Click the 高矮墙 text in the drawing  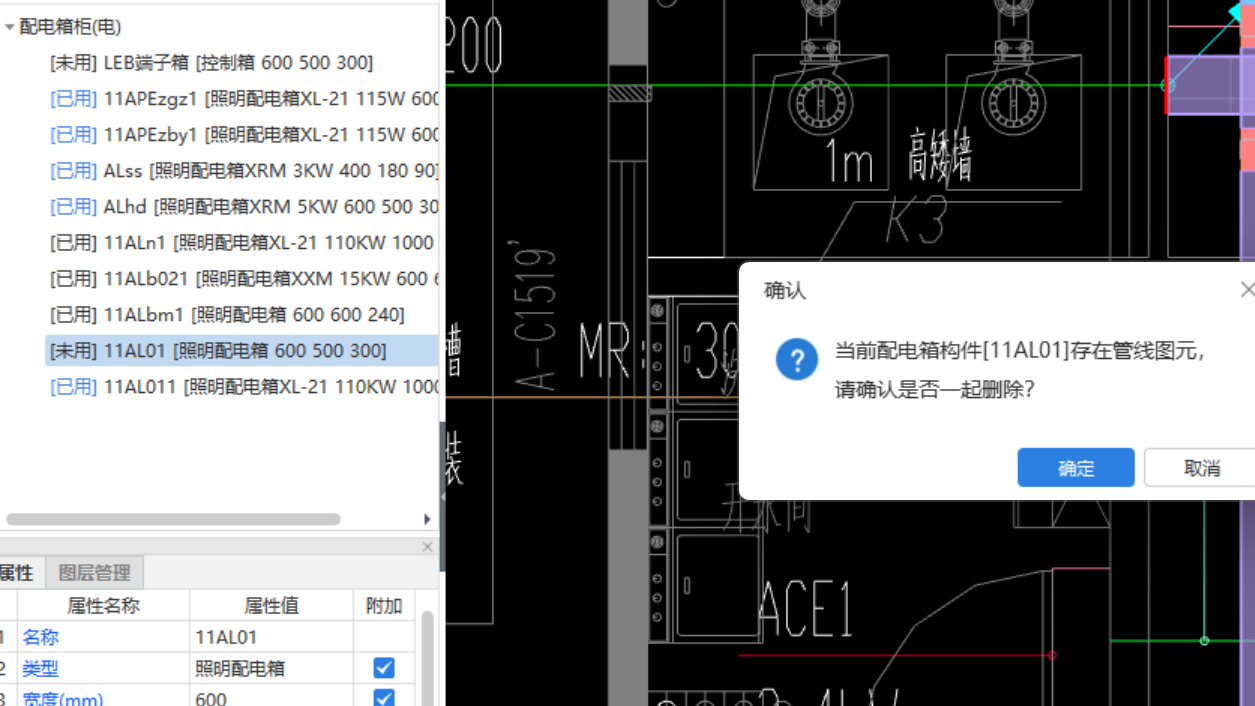click(939, 155)
